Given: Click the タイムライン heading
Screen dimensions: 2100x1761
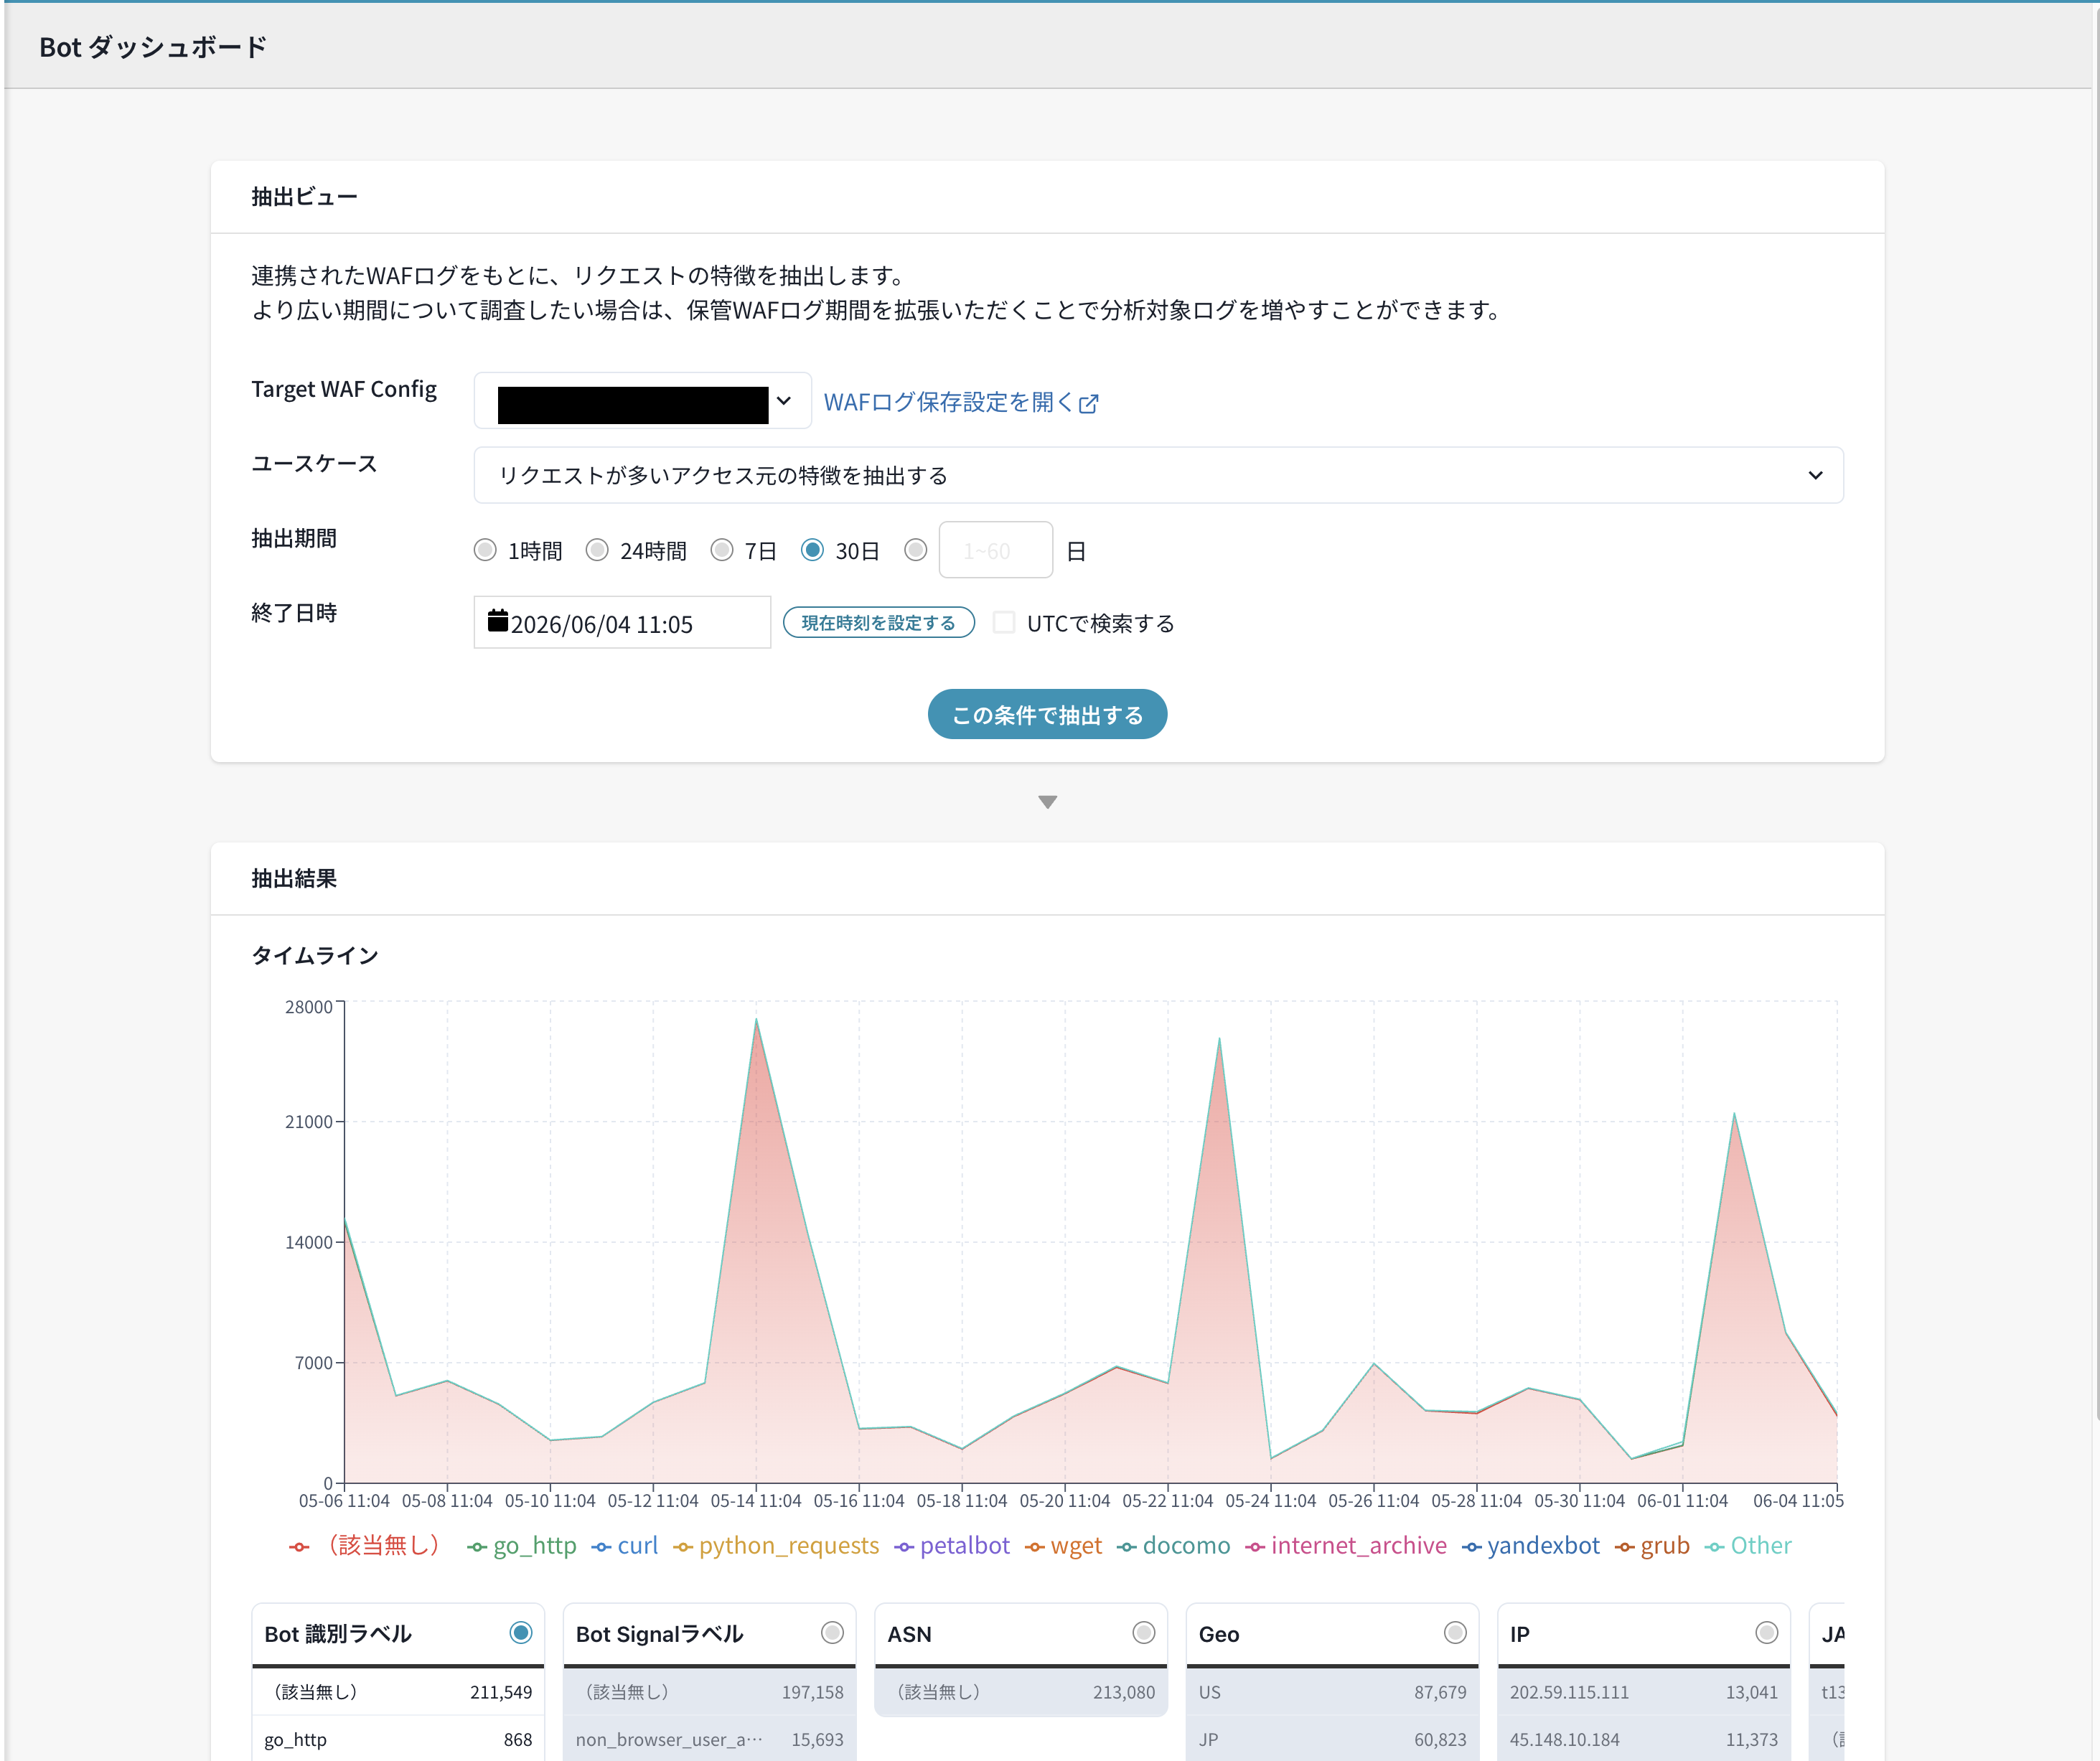Looking at the screenshot, I should [315, 955].
